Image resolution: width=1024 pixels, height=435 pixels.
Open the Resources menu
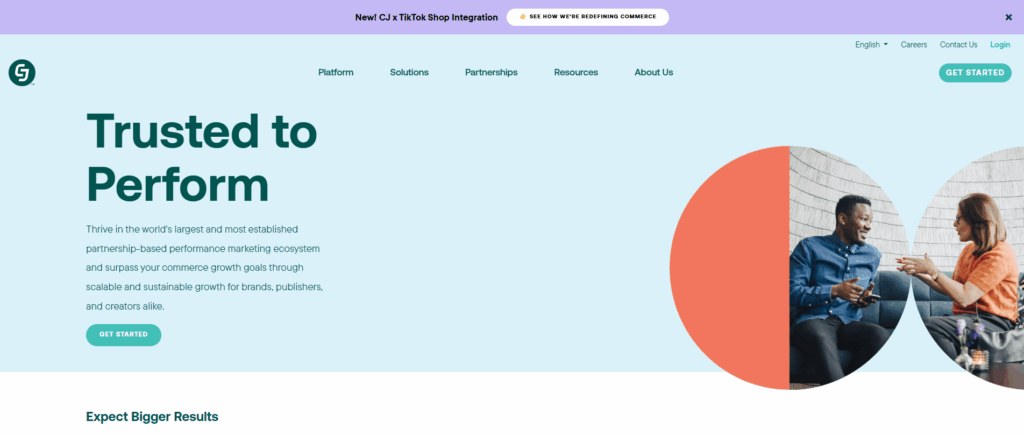(576, 73)
